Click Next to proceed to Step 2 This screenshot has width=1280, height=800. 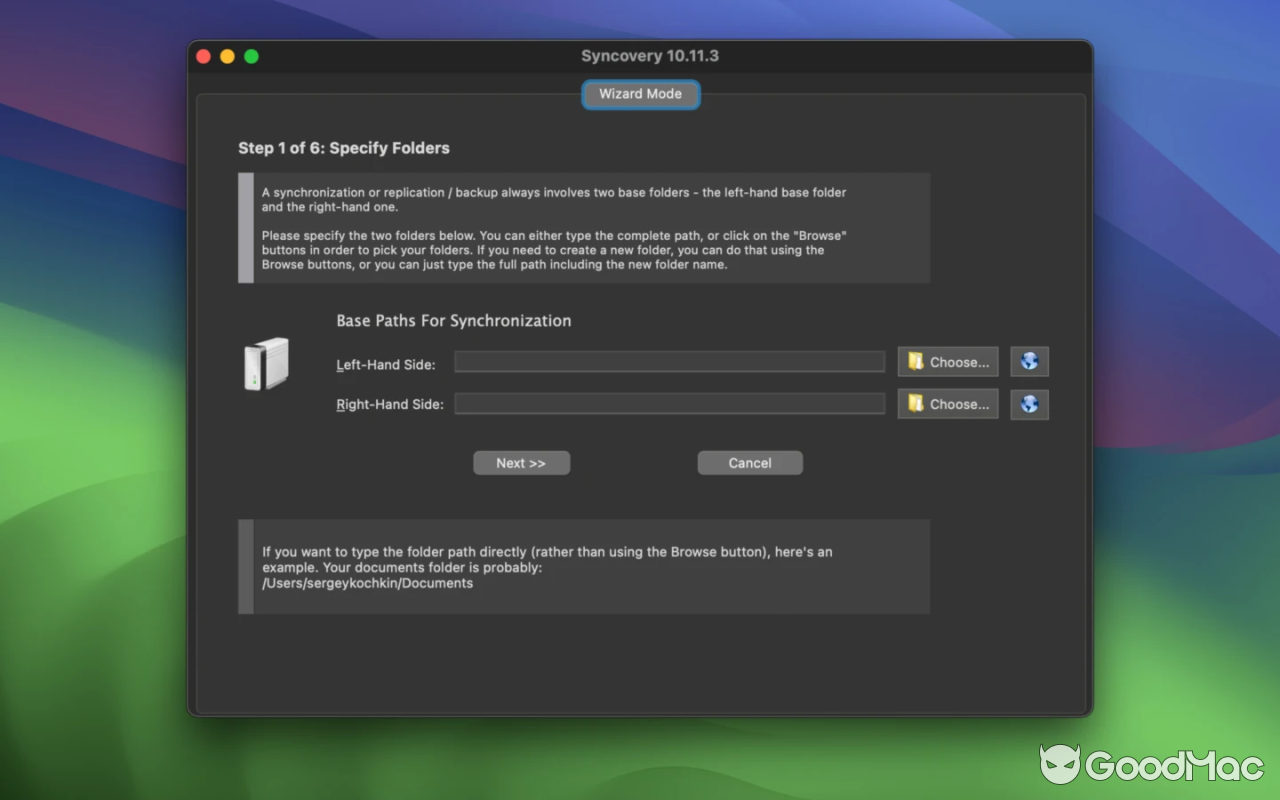pyautogui.click(x=521, y=462)
